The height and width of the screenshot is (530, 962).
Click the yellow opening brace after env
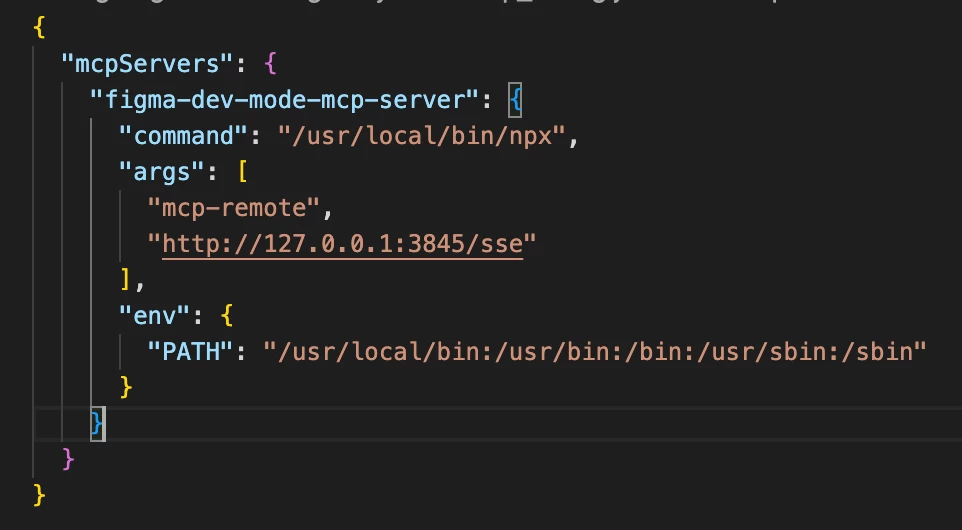[226, 316]
